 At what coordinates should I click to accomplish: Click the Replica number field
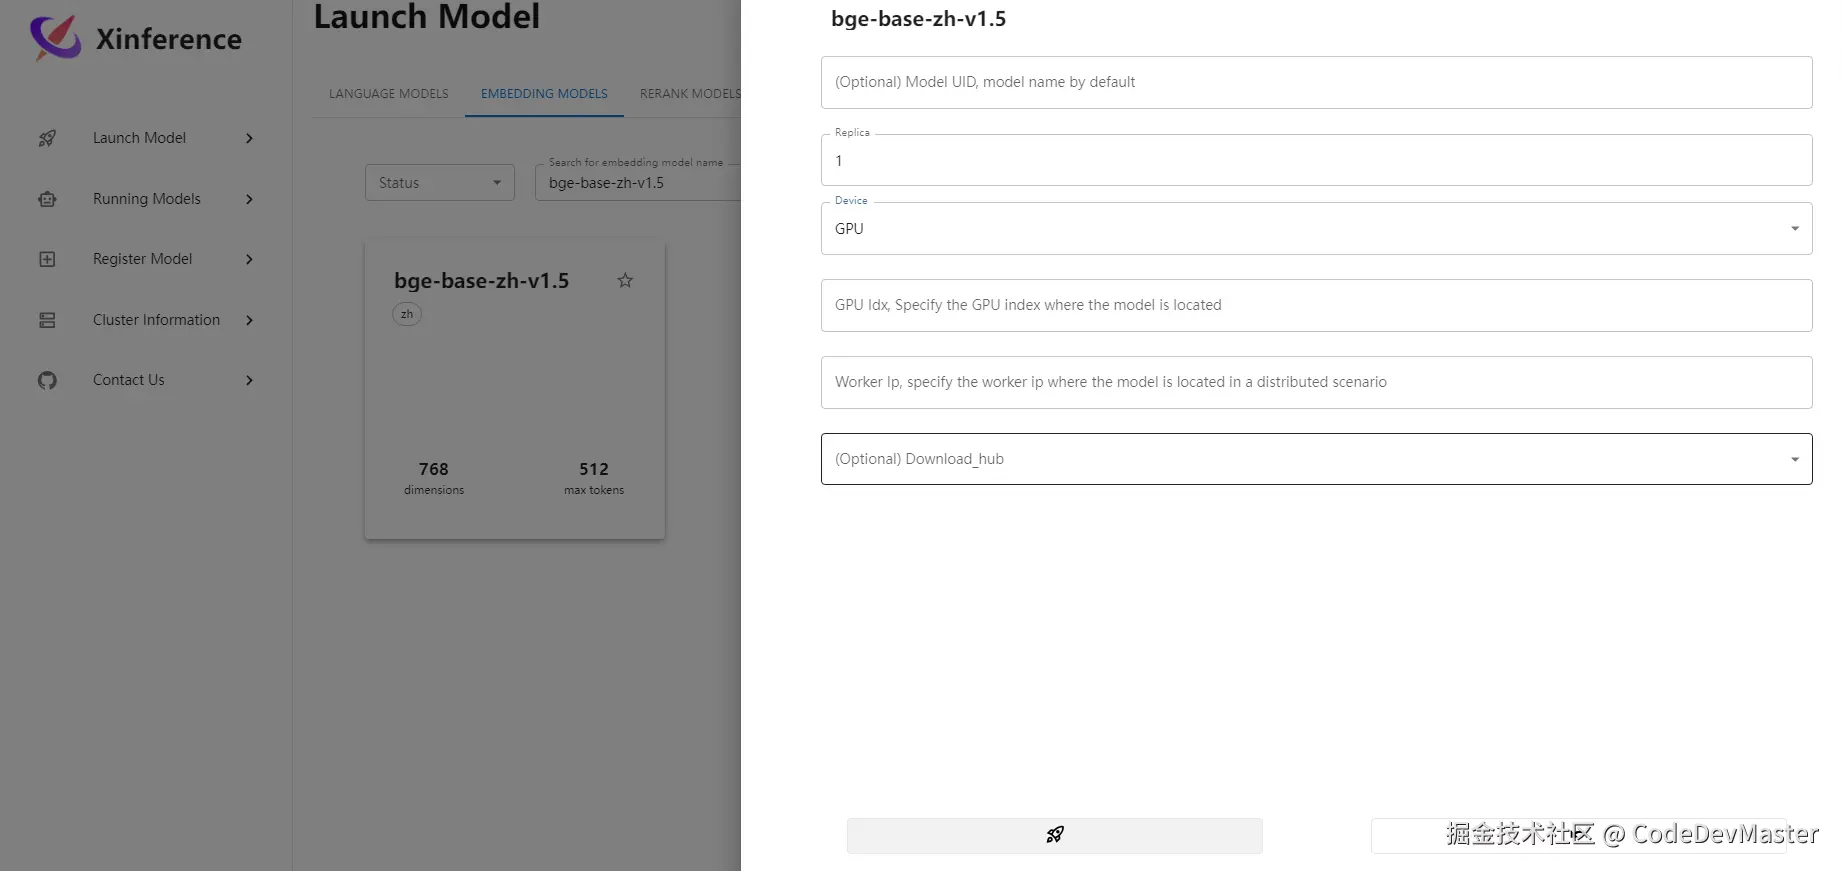[x=1316, y=161]
